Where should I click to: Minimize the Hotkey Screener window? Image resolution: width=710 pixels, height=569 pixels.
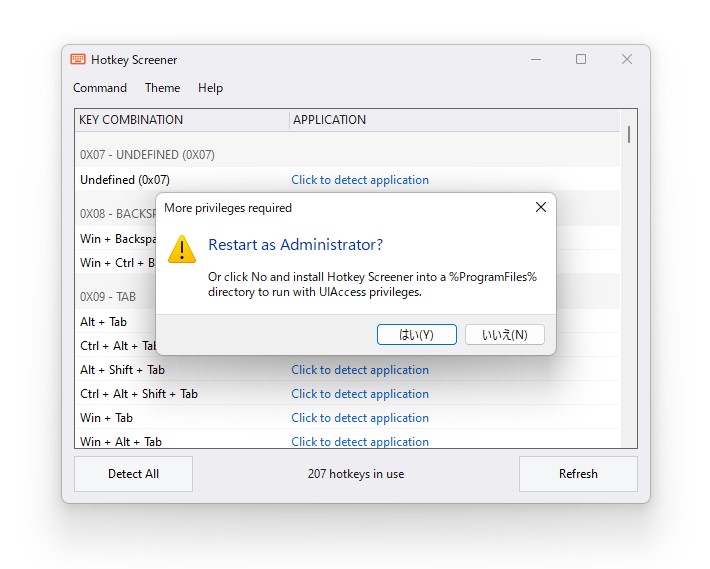pyautogui.click(x=535, y=60)
